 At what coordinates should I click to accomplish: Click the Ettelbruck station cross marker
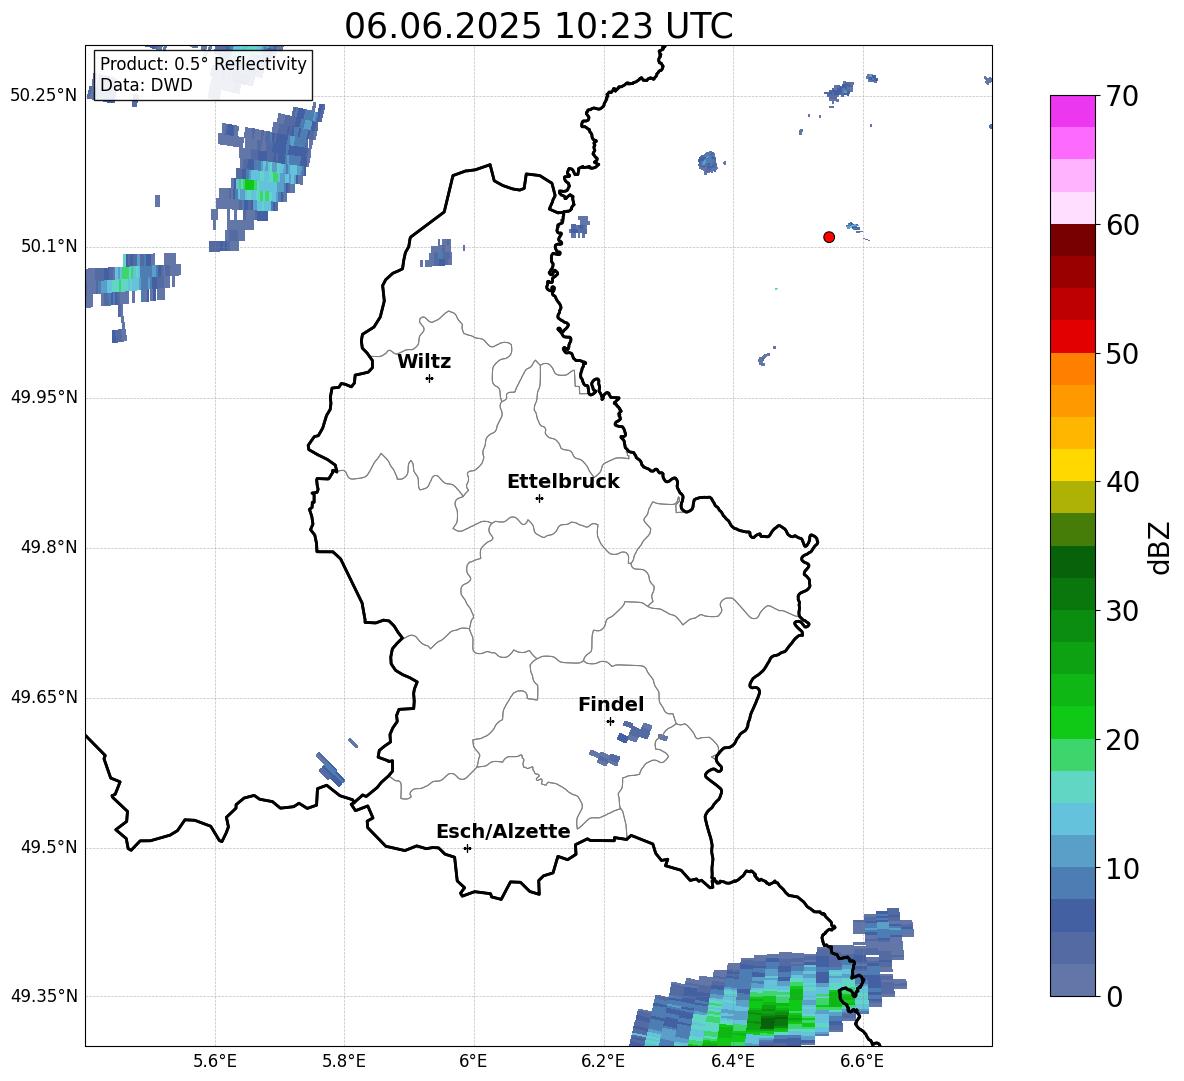click(x=539, y=498)
